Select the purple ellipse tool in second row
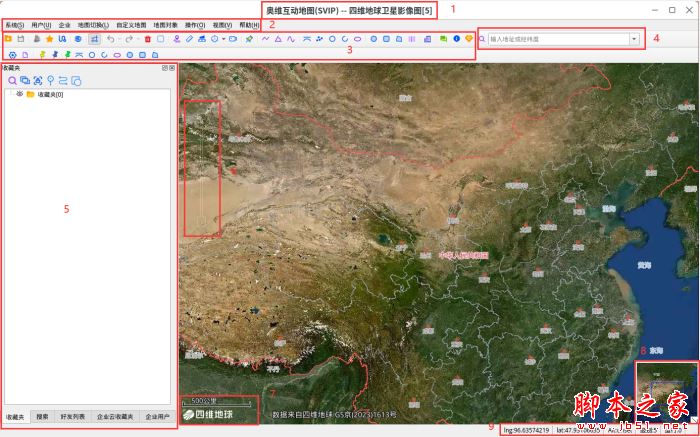This screenshot has height=437, width=700. pos(117,55)
